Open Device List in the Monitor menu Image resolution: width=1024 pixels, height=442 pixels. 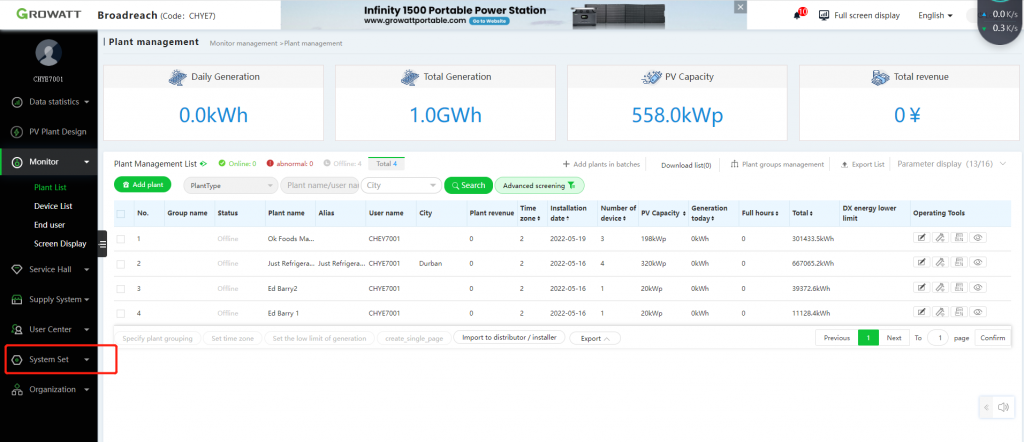tap(53, 206)
